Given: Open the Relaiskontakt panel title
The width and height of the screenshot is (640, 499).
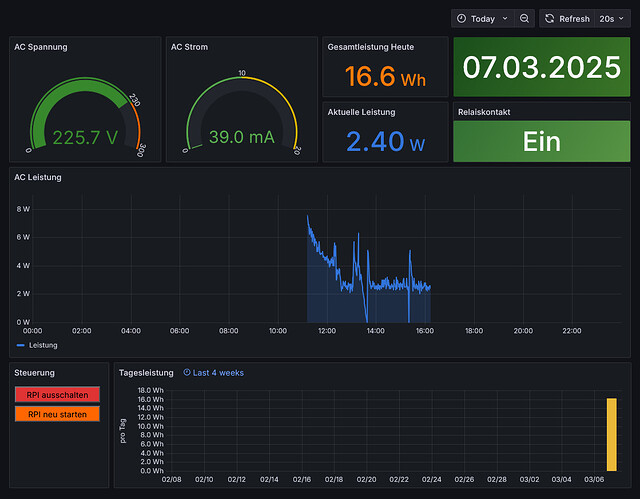Looking at the screenshot, I should [x=484, y=112].
